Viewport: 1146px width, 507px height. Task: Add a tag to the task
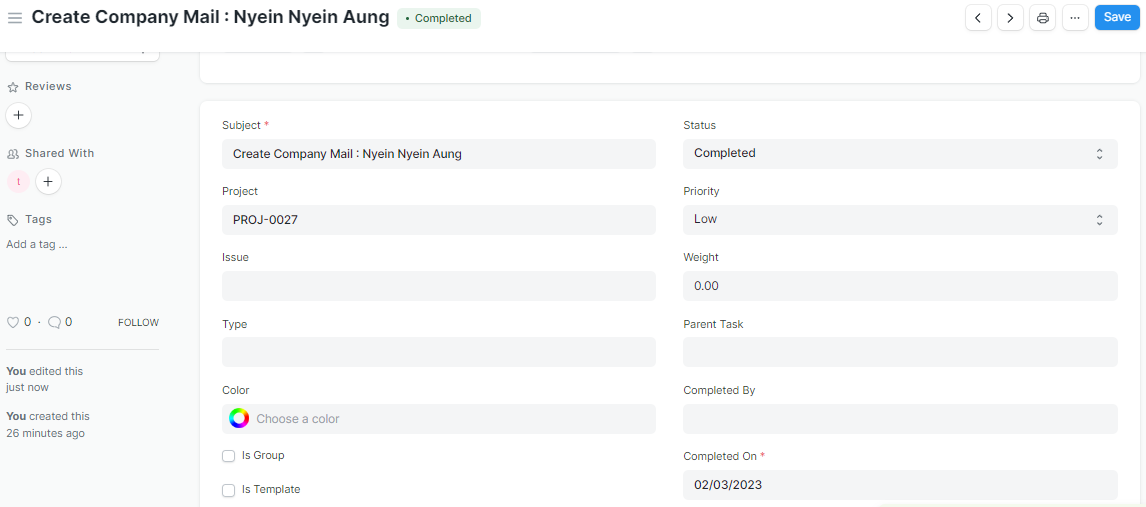point(37,245)
